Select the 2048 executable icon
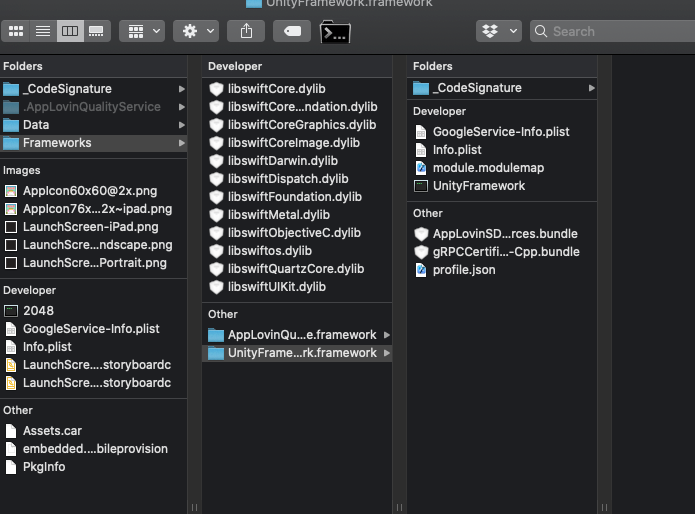695x514 pixels. [11, 311]
